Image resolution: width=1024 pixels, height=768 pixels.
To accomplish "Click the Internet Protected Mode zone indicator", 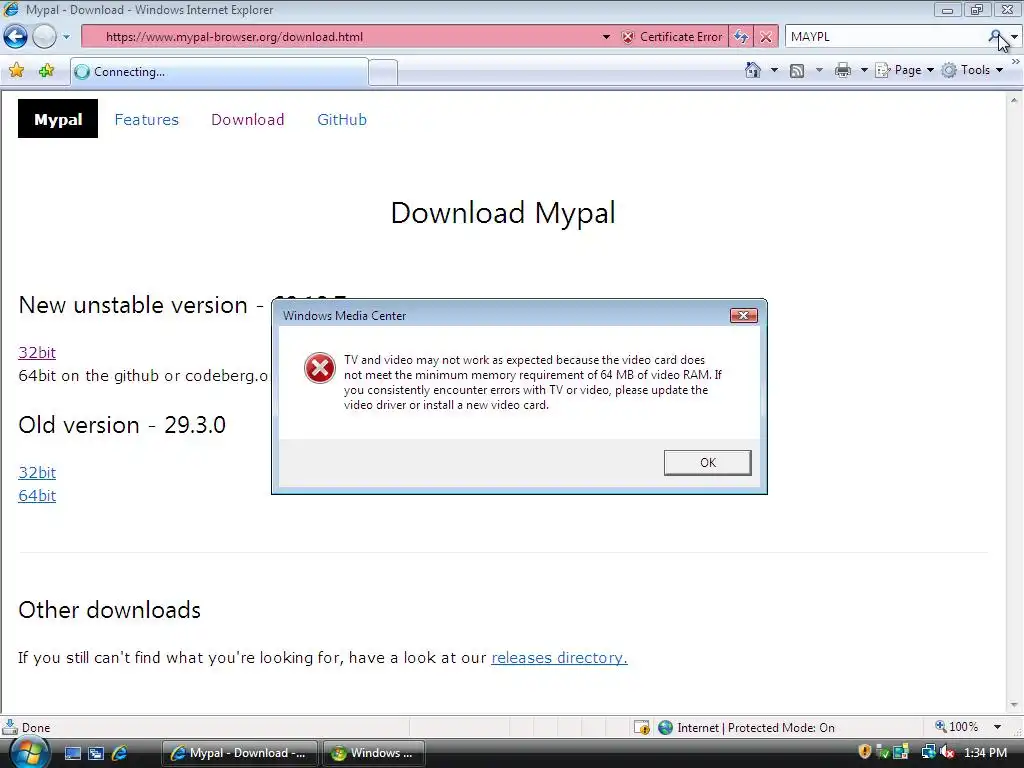I will coord(746,728).
